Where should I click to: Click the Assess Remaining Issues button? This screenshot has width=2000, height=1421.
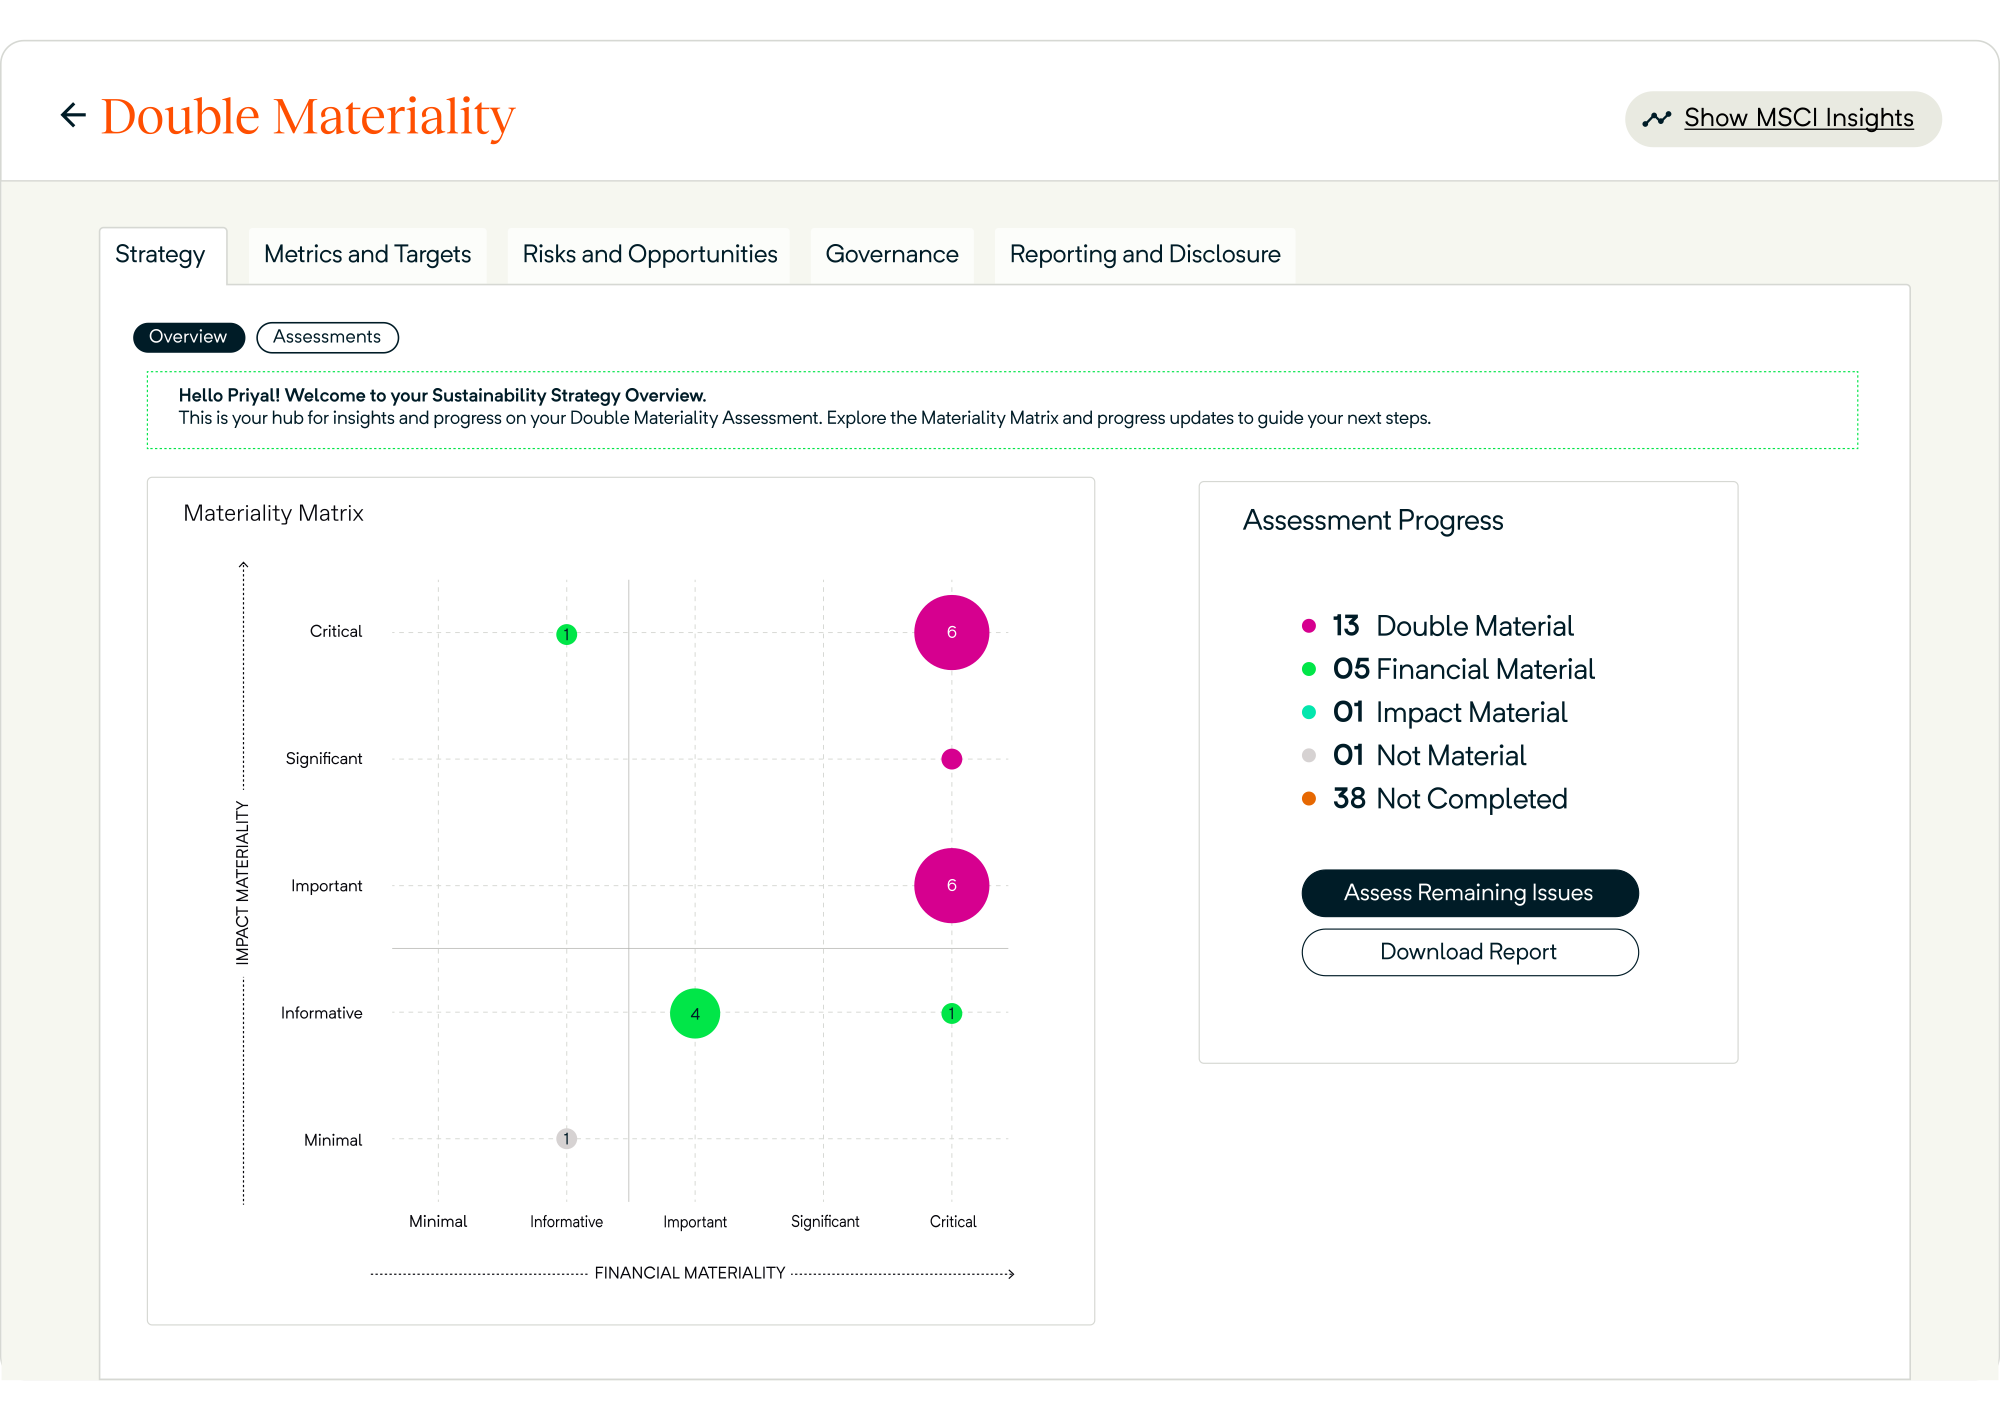coord(1469,893)
